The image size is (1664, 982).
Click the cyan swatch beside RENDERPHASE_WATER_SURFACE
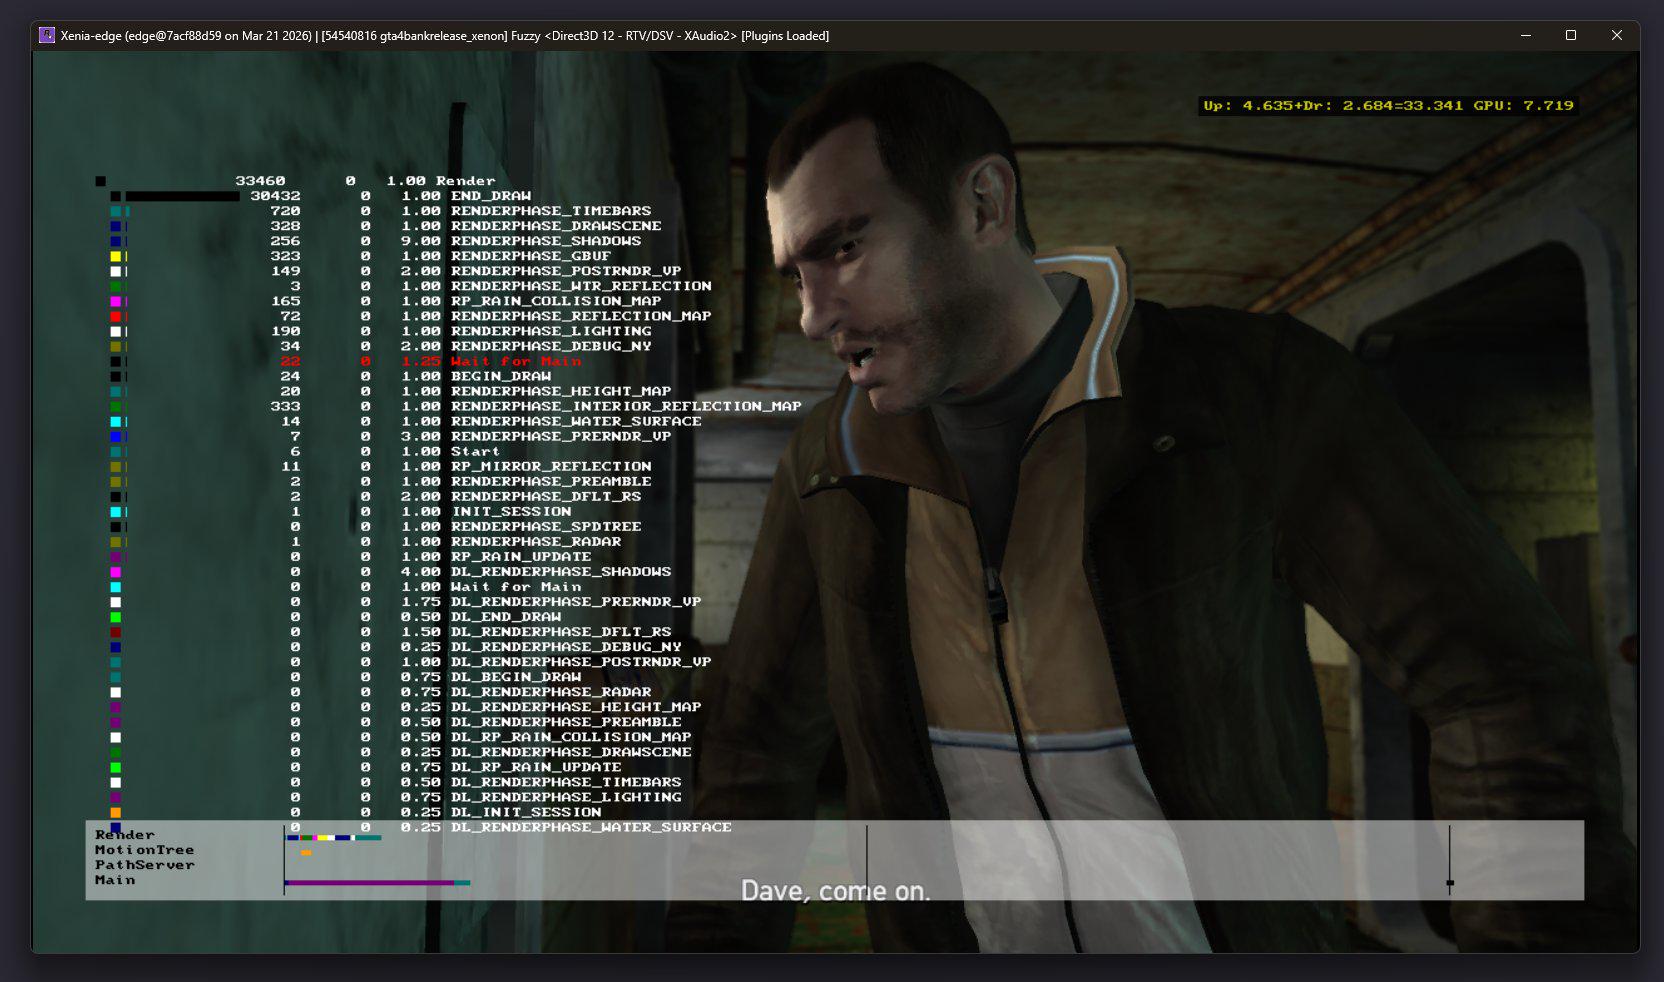(116, 422)
